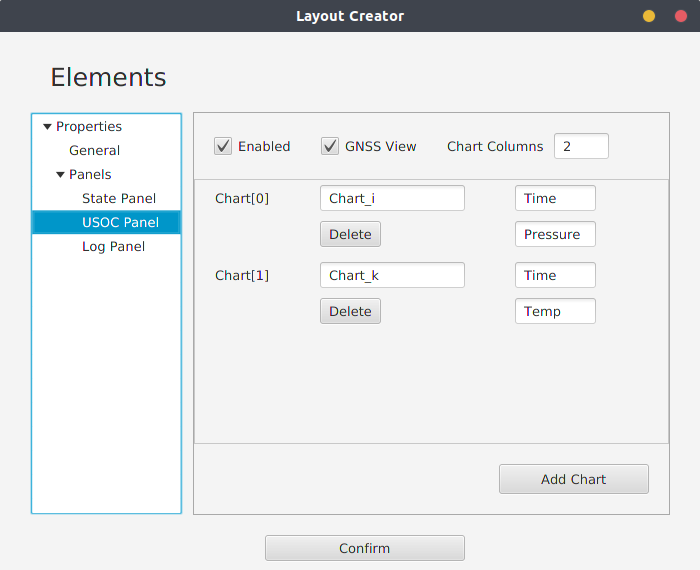Edit the Chart_k name field
Image resolution: width=700 pixels, height=570 pixels.
click(x=392, y=275)
